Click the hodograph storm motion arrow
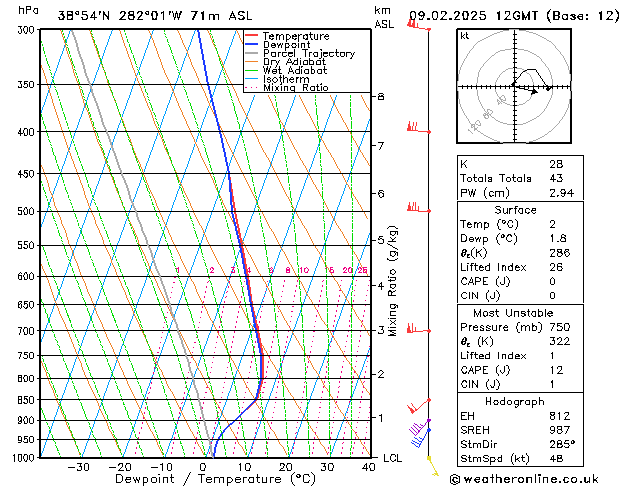The image size is (629, 486). [525, 89]
